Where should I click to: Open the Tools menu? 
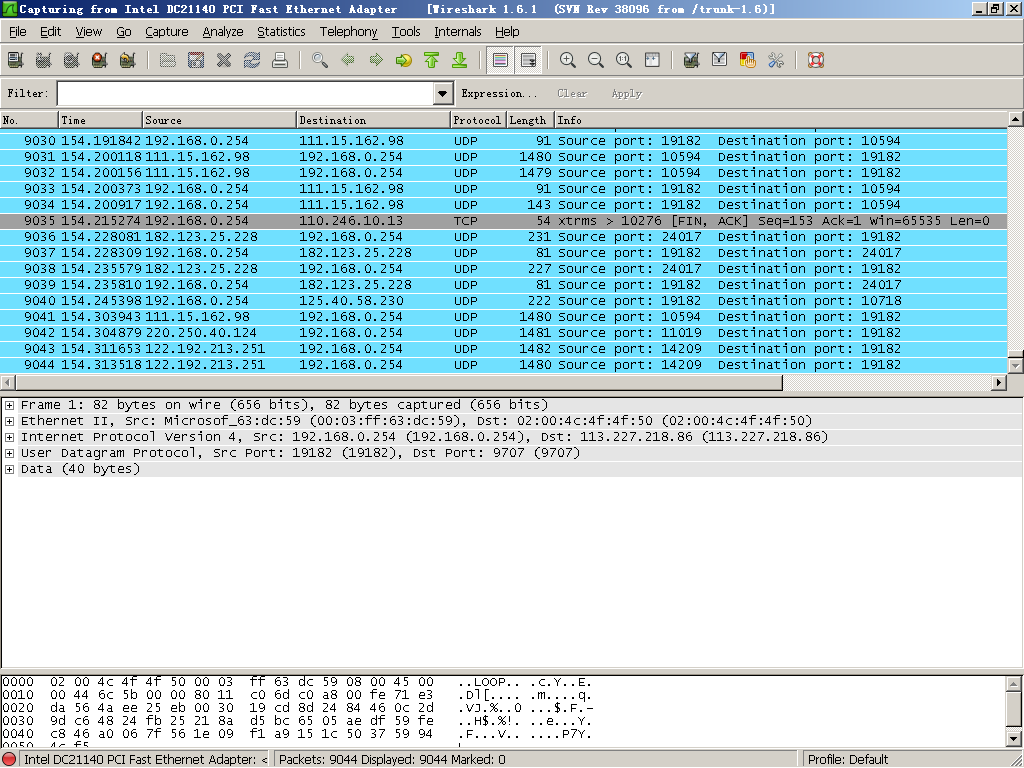pyautogui.click(x=406, y=31)
